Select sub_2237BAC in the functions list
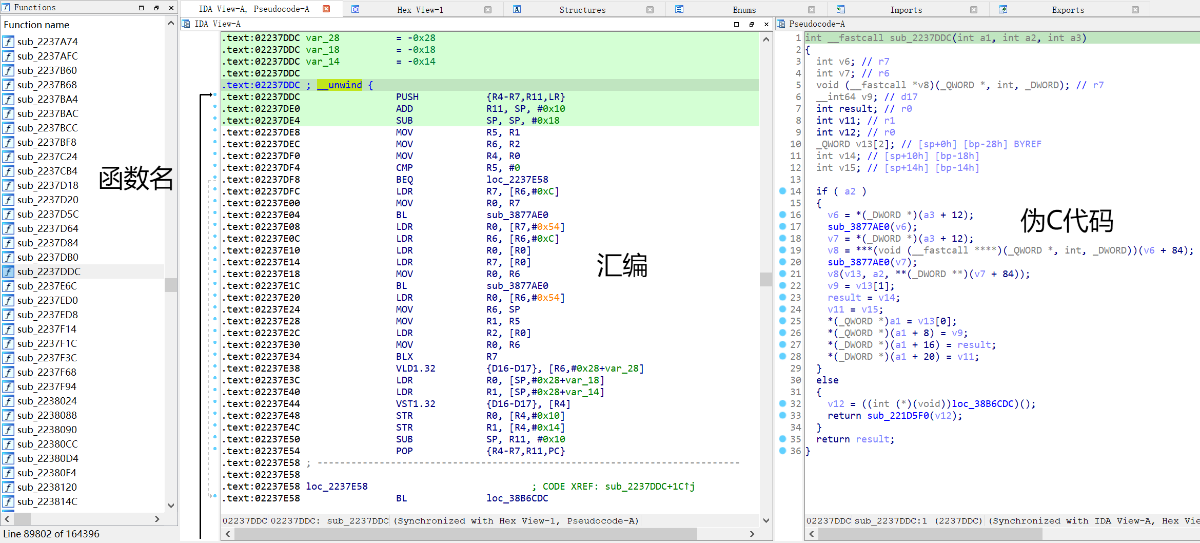The width and height of the screenshot is (1200, 543). pyautogui.click(x=47, y=114)
